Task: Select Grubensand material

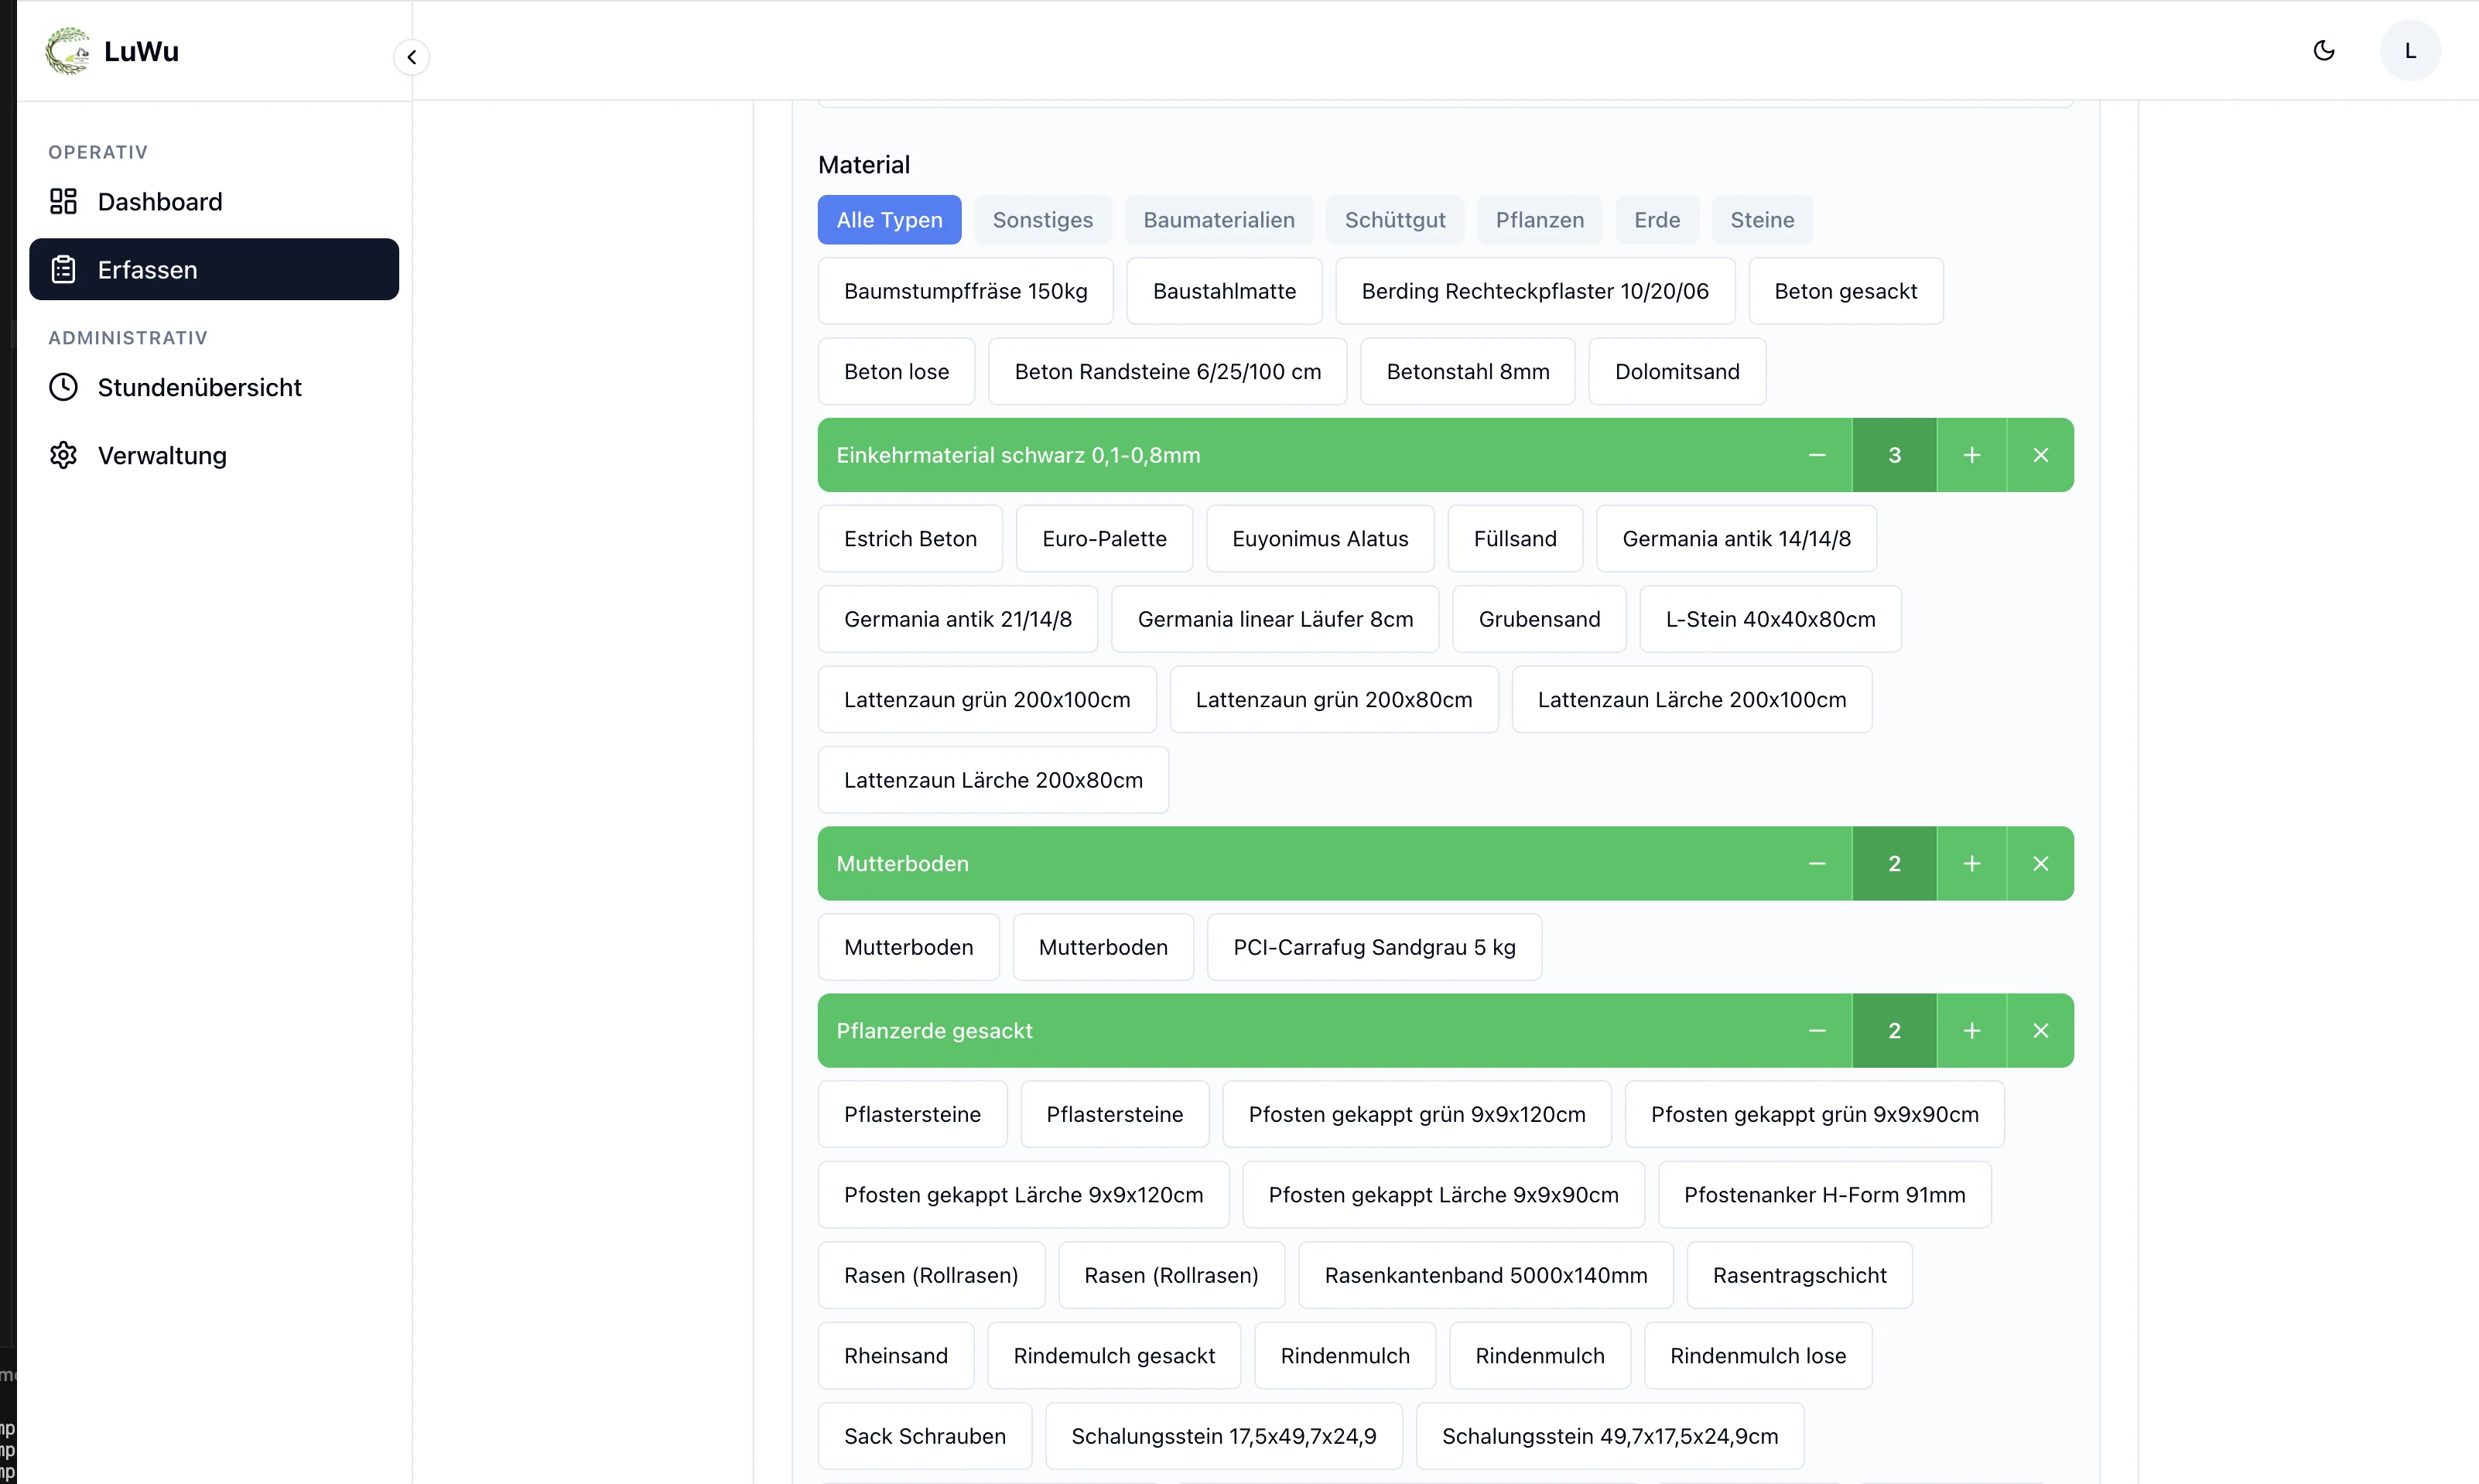Action: click(1539, 619)
